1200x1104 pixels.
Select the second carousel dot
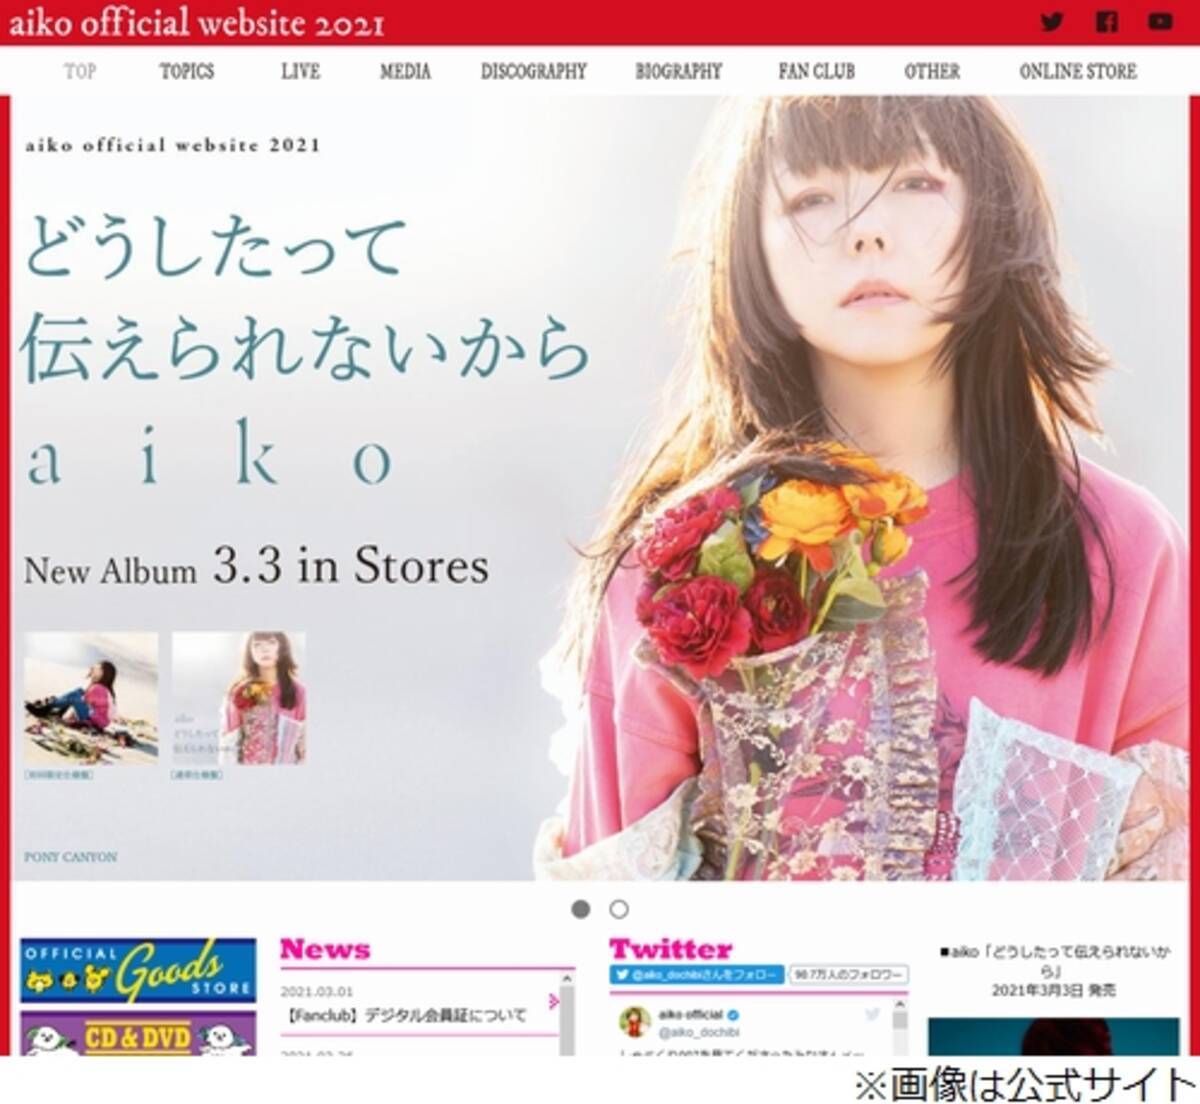point(620,910)
